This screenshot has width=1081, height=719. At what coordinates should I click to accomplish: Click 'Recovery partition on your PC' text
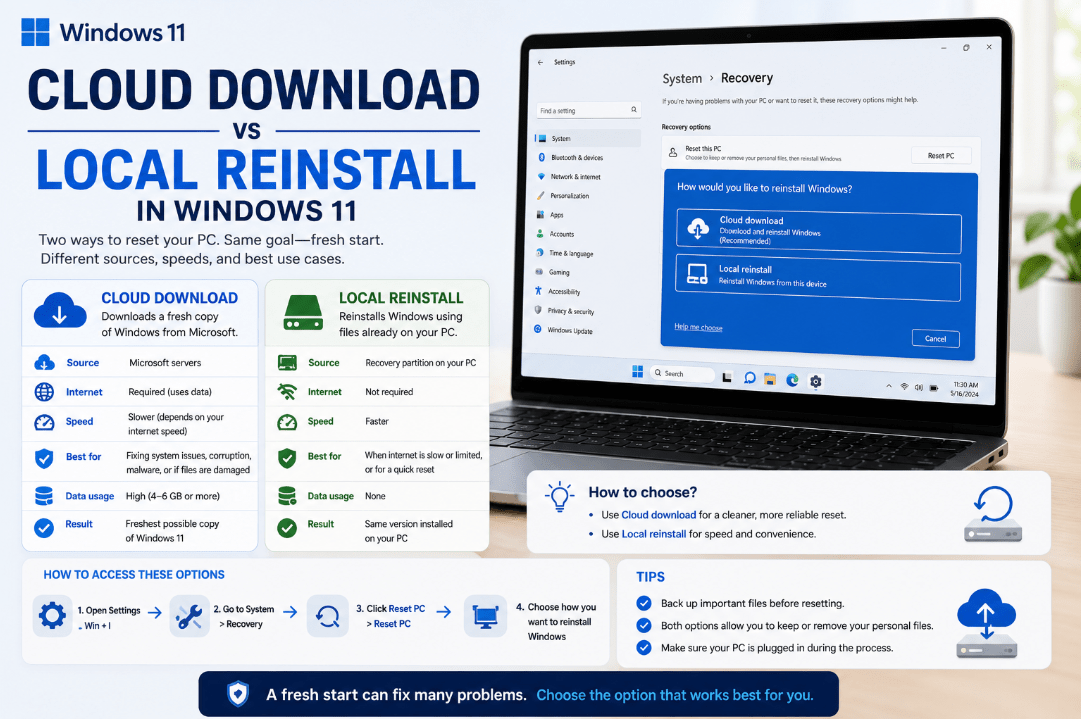pyautogui.click(x=421, y=363)
